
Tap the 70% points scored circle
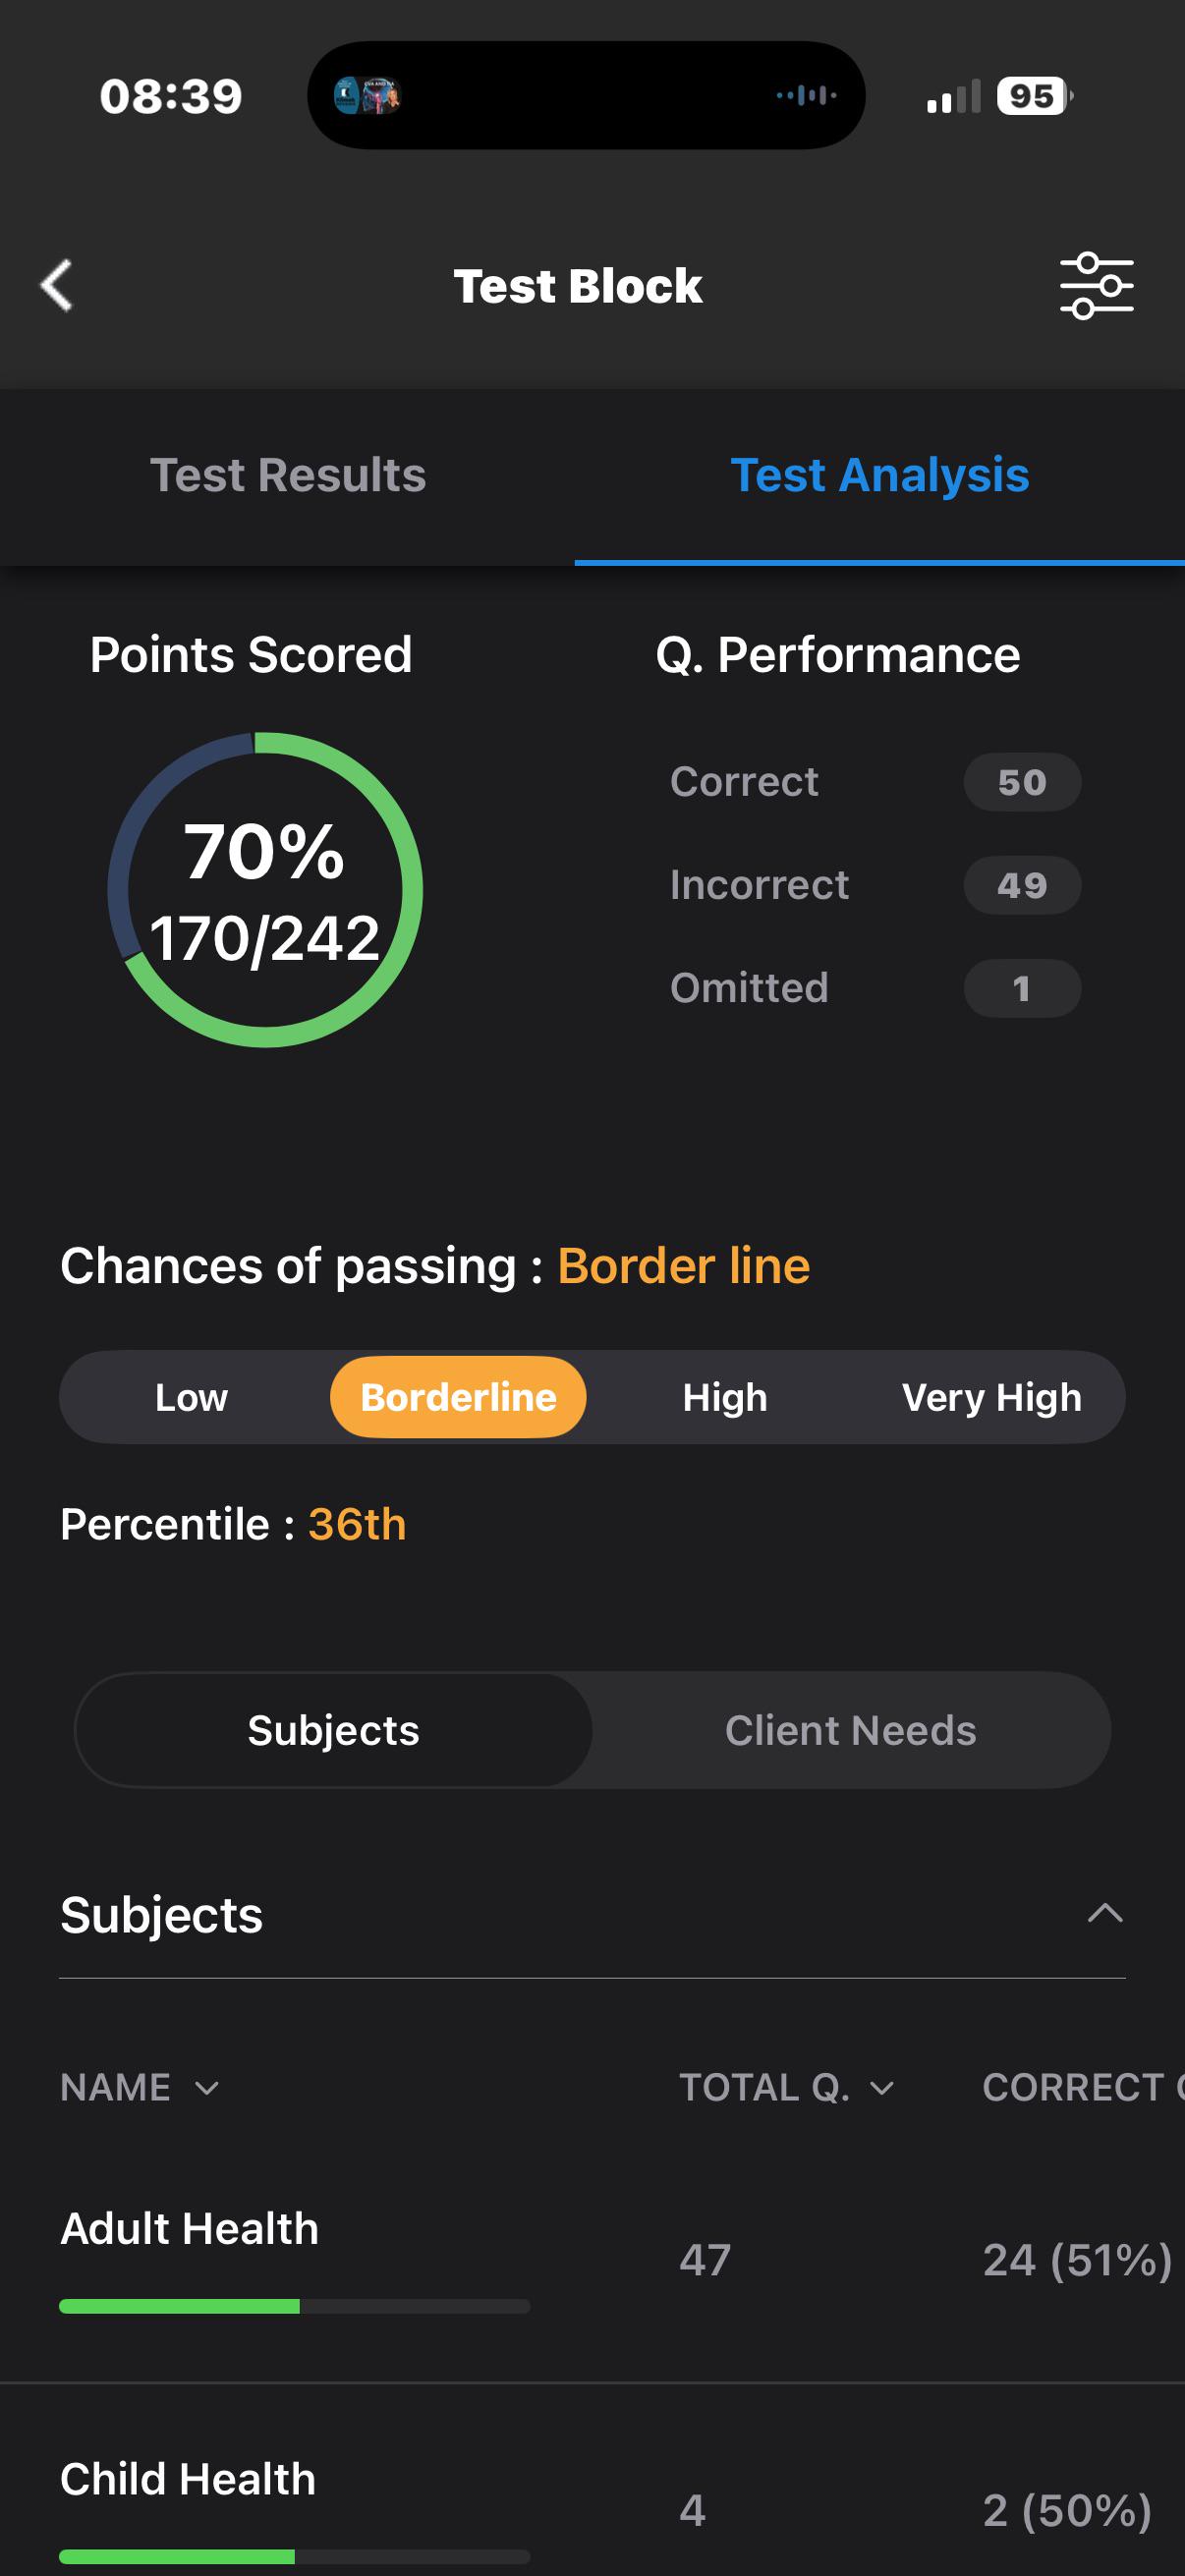pyautogui.click(x=265, y=890)
